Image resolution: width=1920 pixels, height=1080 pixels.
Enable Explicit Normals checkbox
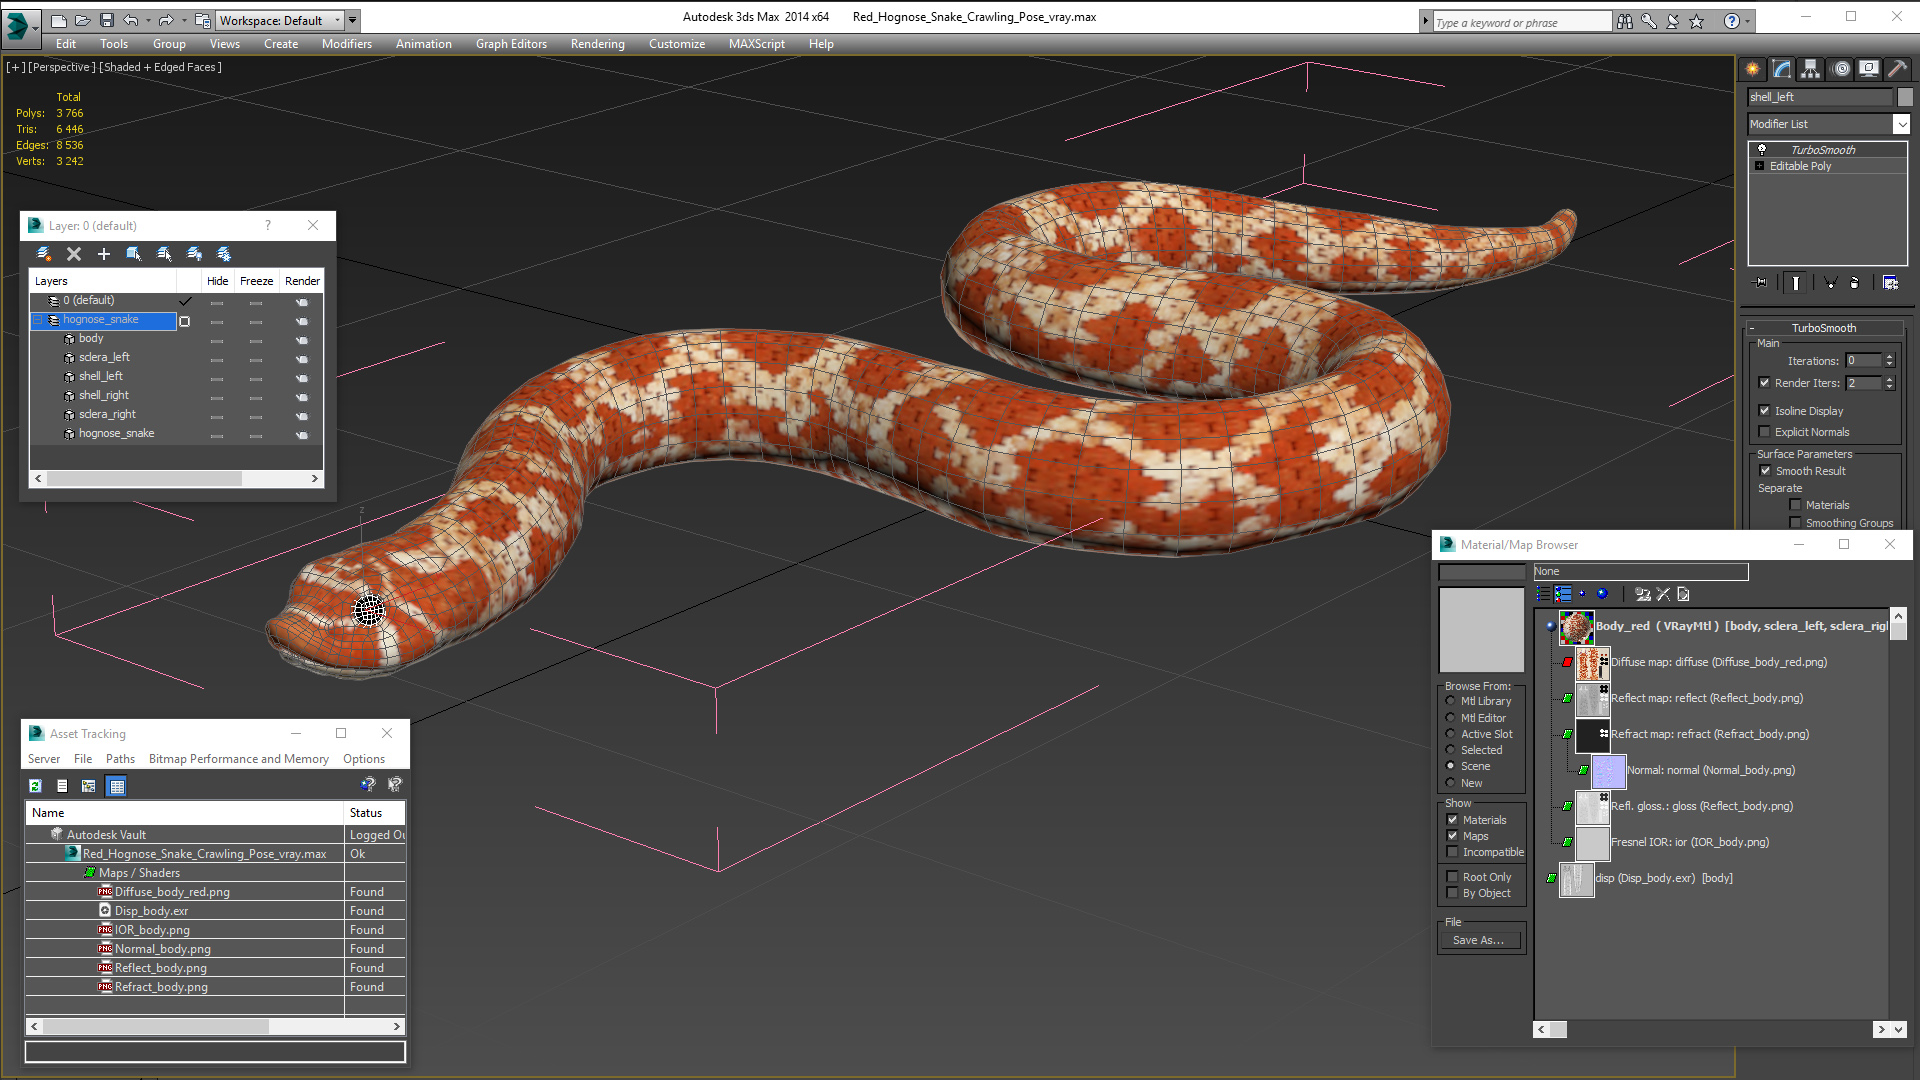click(1765, 432)
